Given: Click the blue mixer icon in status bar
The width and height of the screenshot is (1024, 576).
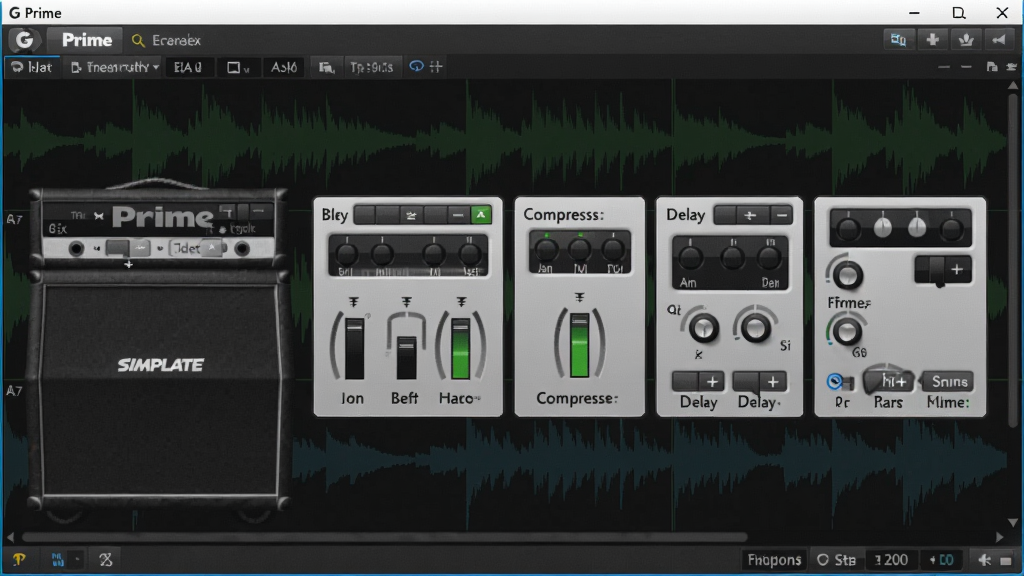Looking at the screenshot, I should 57,560.
